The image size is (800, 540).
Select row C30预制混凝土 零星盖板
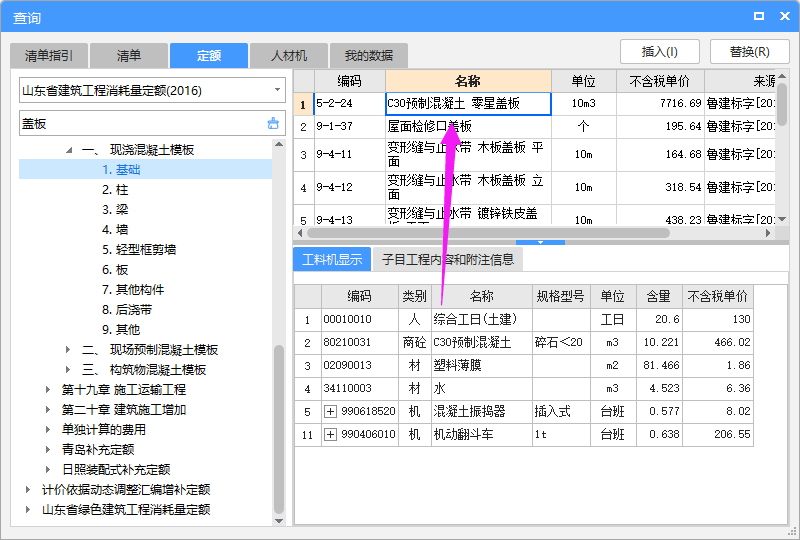point(468,104)
